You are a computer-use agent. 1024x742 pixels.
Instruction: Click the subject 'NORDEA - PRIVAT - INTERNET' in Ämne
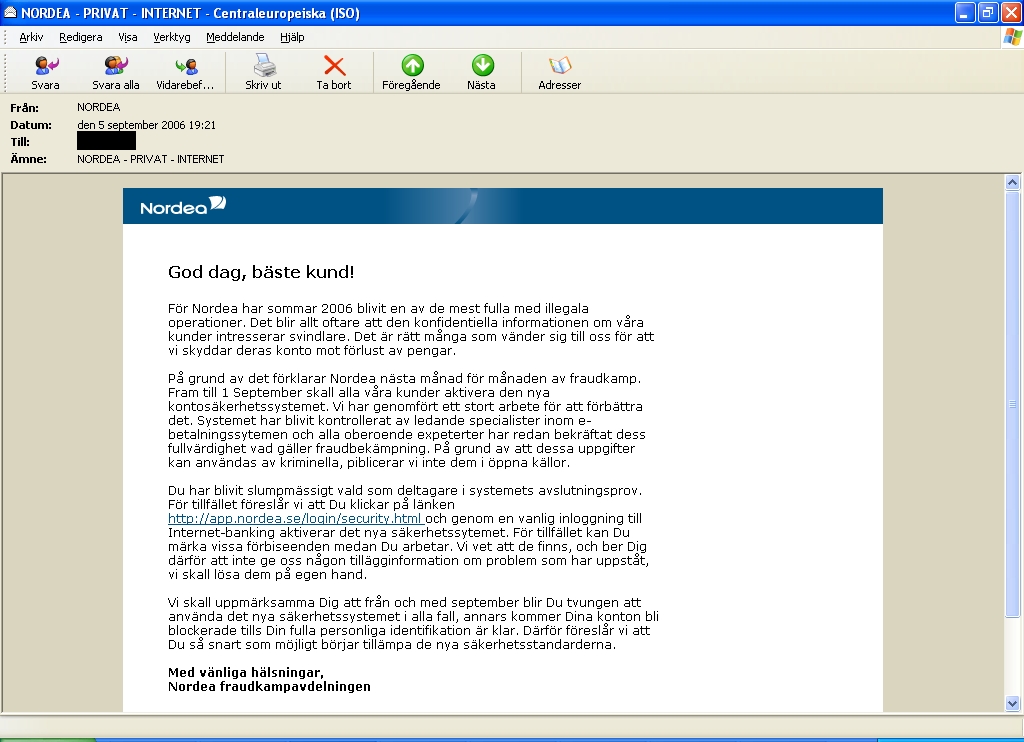tap(151, 159)
